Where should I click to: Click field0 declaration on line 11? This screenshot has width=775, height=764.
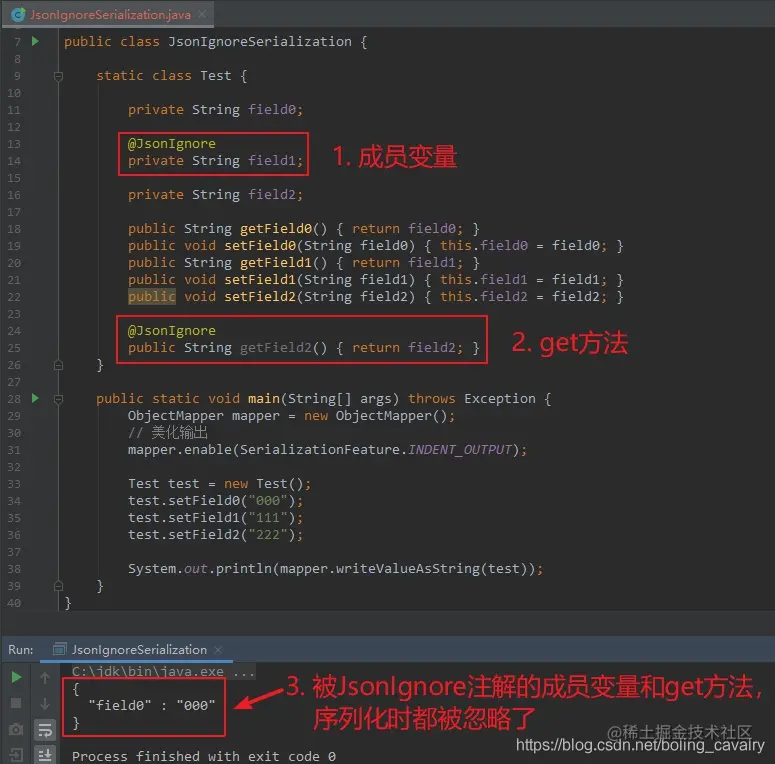point(272,110)
